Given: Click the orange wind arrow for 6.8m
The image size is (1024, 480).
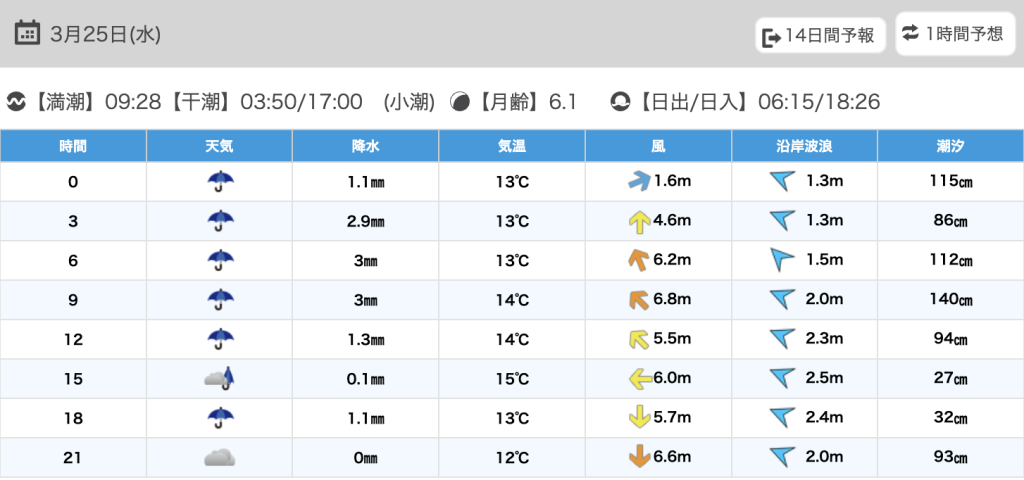Looking at the screenshot, I should [x=638, y=299].
